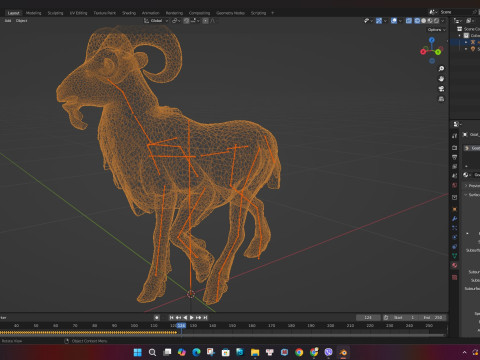Switch to the Geometry Nodes workspace tab

(x=230, y=13)
